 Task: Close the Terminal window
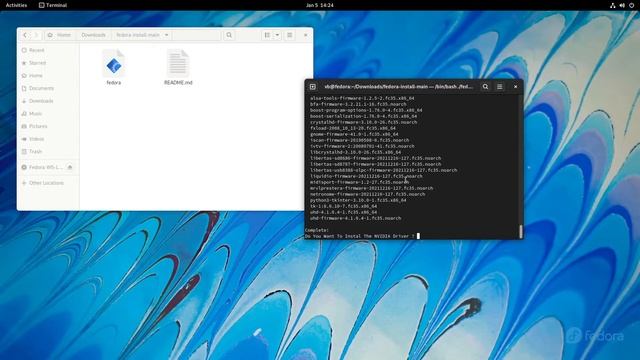click(516, 87)
